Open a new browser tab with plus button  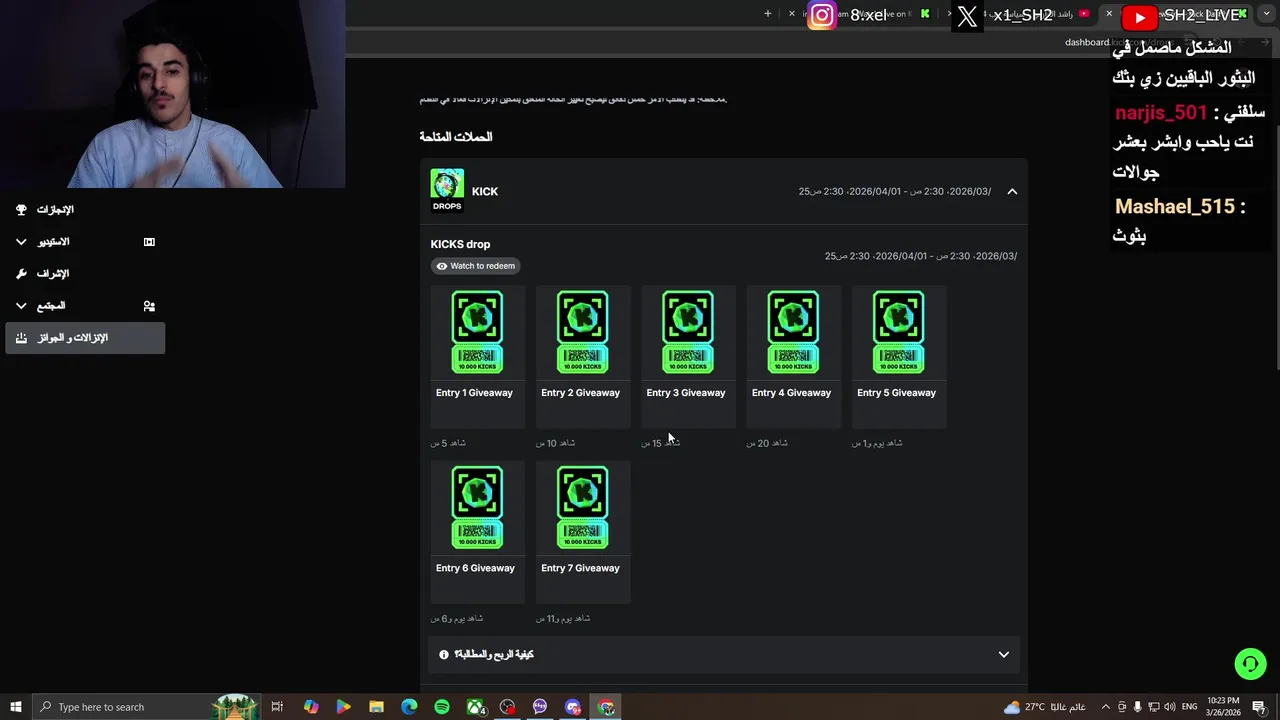(x=768, y=14)
